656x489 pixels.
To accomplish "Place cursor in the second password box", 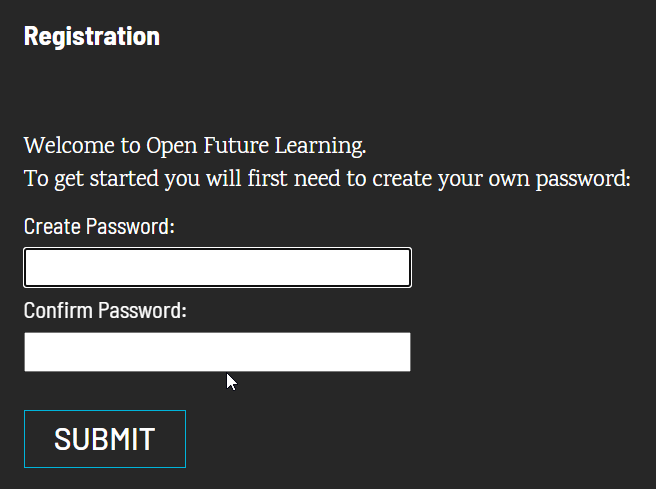I will (217, 352).
